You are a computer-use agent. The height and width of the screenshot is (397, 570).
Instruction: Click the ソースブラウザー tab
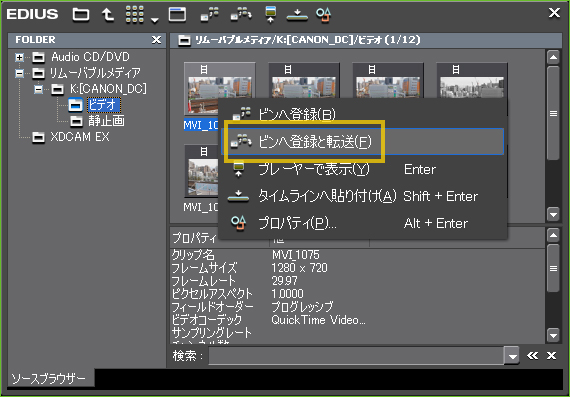48,379
